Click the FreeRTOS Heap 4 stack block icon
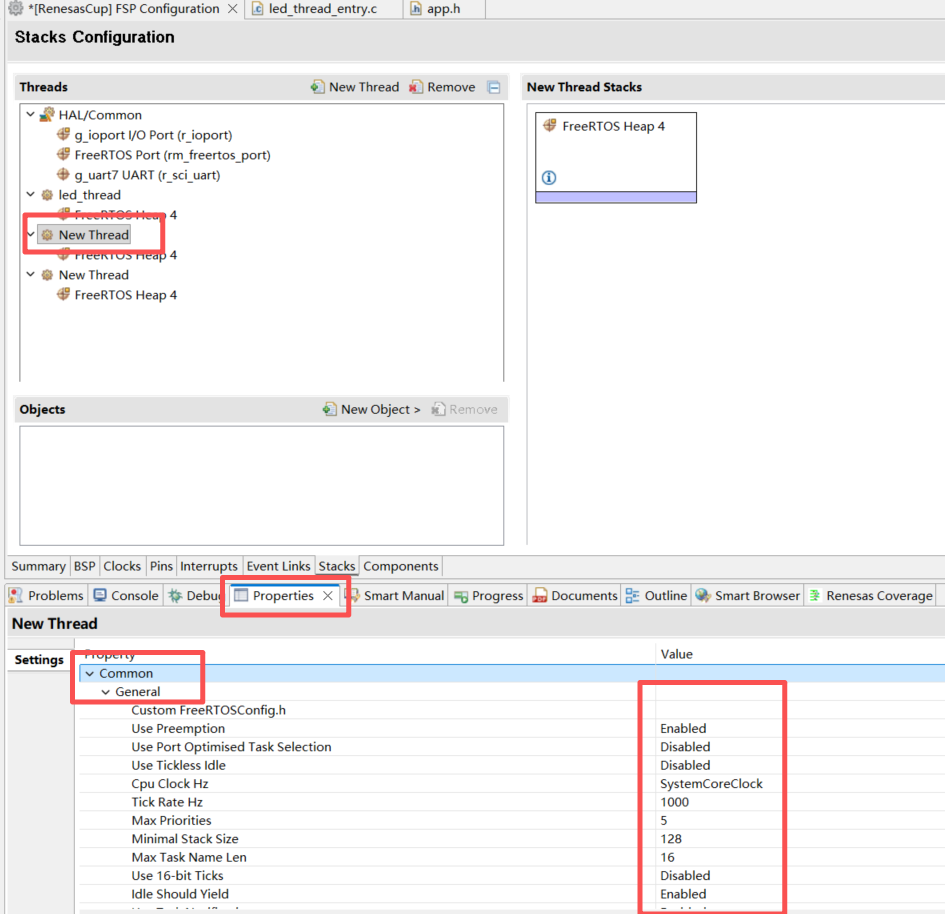The image size is (945, 914). tap(550, 125)
